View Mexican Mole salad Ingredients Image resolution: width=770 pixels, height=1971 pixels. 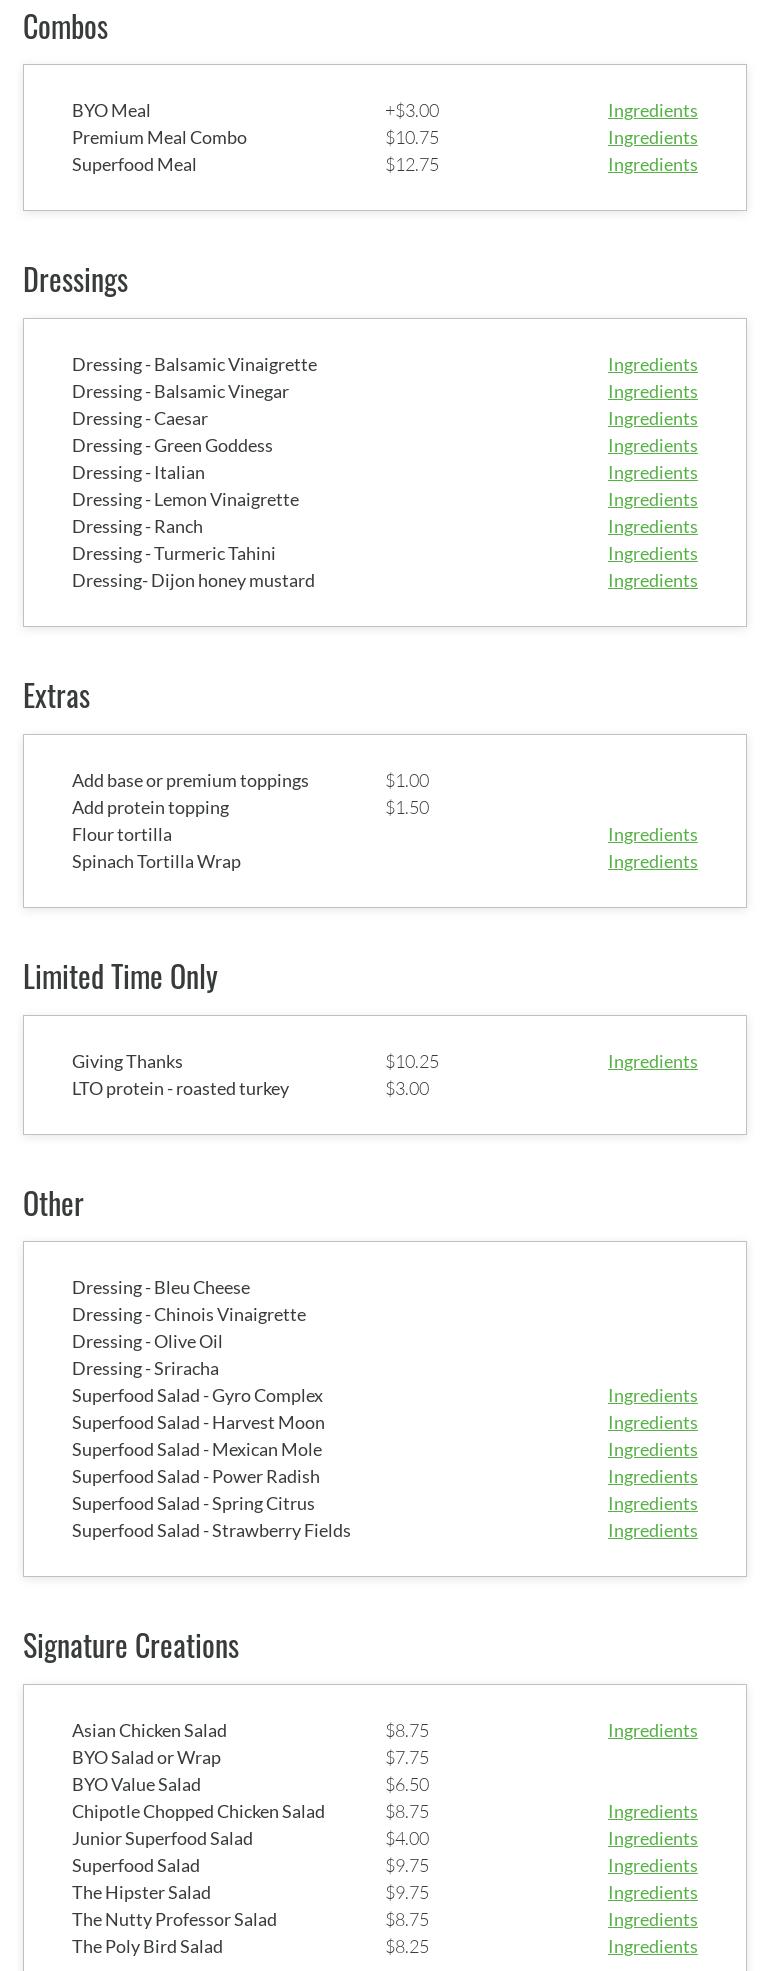click(652, 1450)
